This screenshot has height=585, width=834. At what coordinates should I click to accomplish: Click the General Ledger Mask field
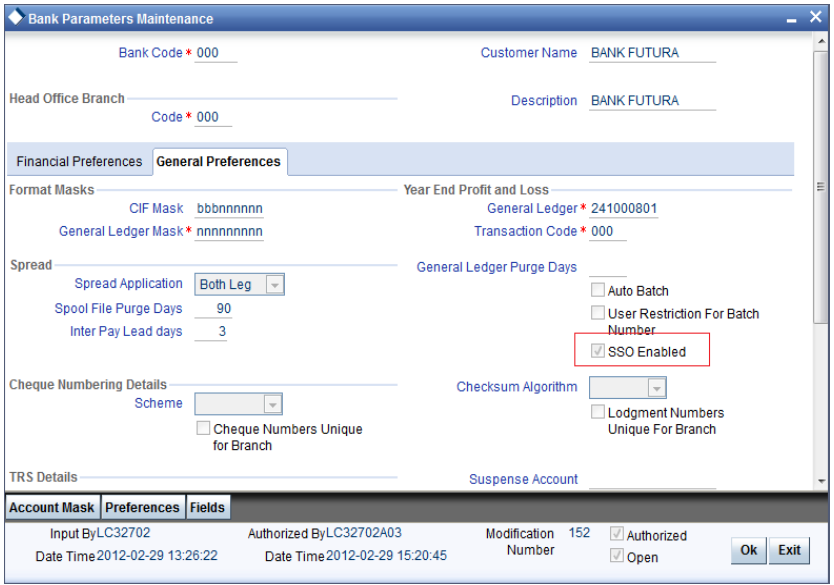[x=229, y=232]
